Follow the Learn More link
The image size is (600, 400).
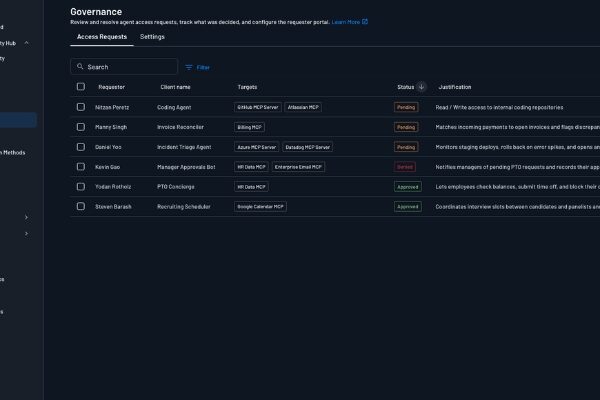[x=346, y=22]
